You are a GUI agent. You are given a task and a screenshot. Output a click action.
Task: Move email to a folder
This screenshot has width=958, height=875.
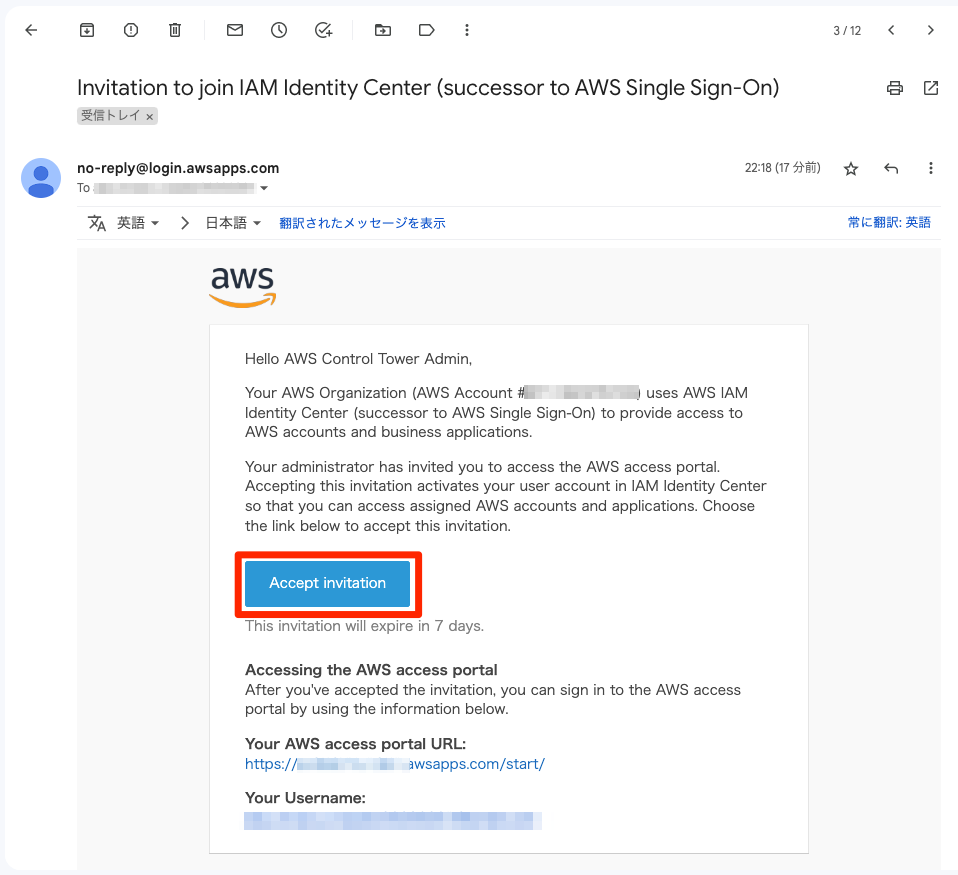pyautogui.click(x=382, y=30)
